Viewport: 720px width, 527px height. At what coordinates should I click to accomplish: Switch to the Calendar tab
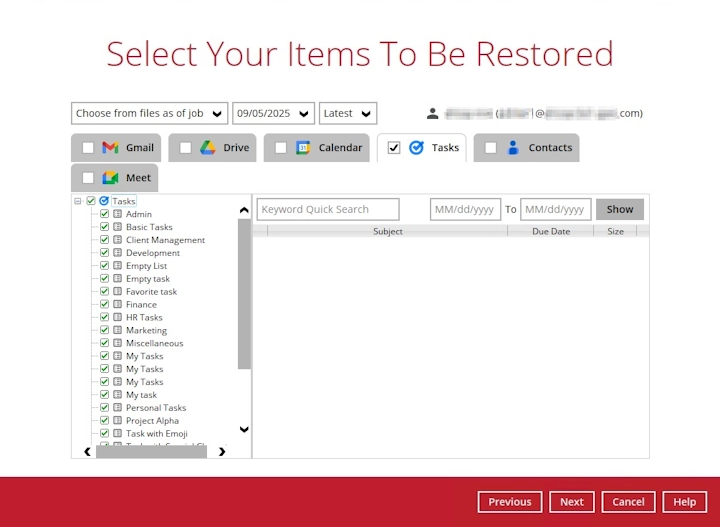tap(339, 148)
